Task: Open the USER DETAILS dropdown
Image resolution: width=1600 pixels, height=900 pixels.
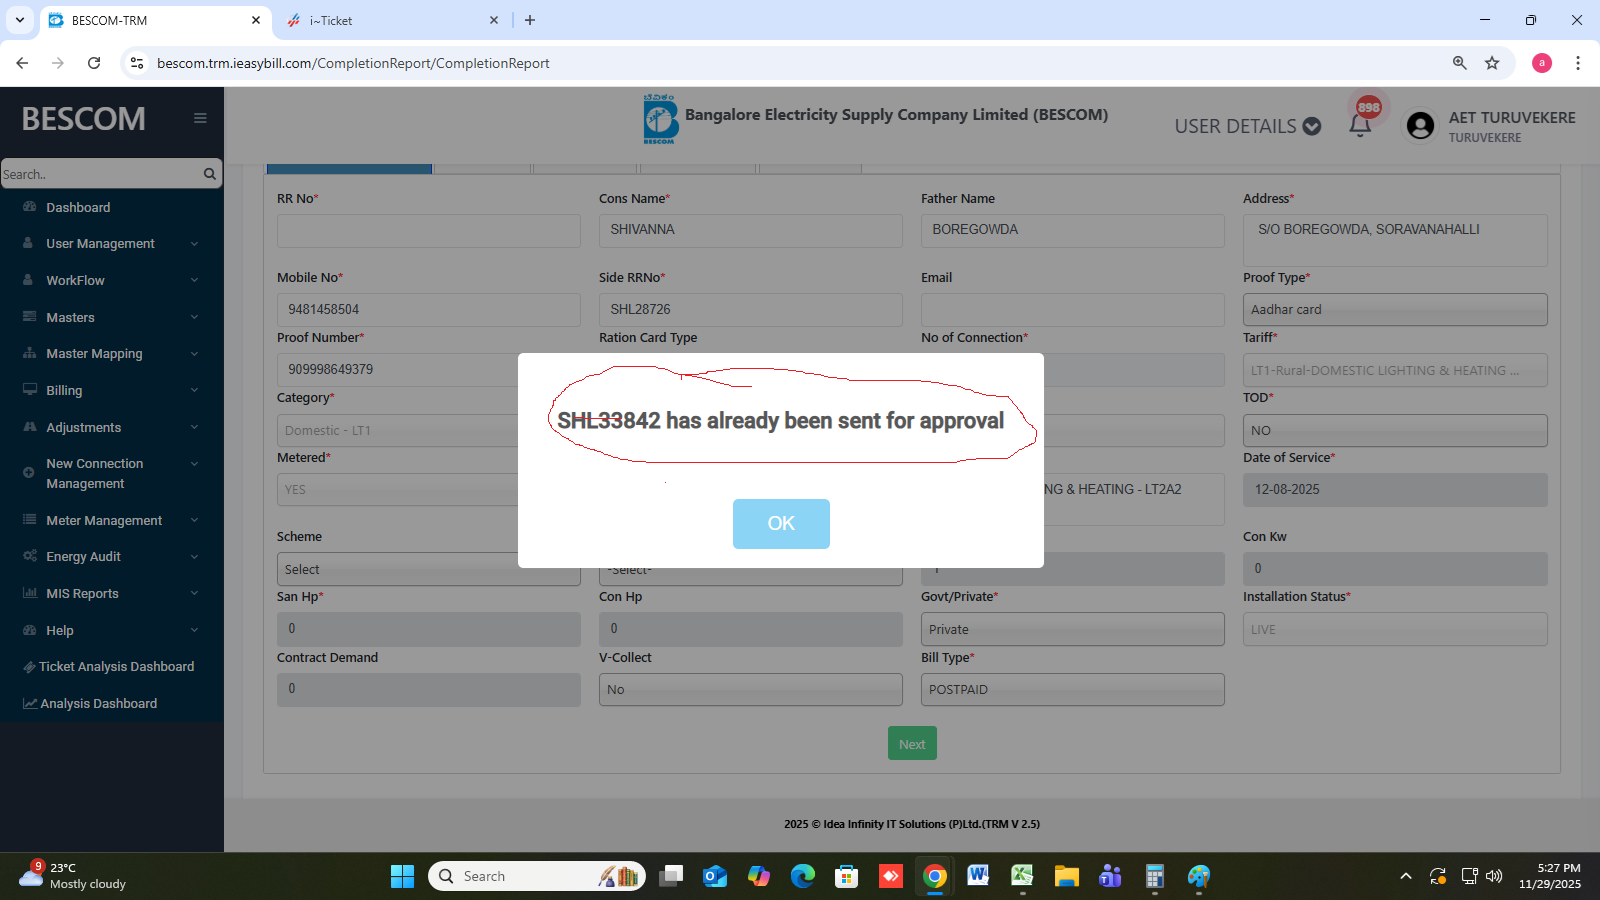Action: point(1248,126)
